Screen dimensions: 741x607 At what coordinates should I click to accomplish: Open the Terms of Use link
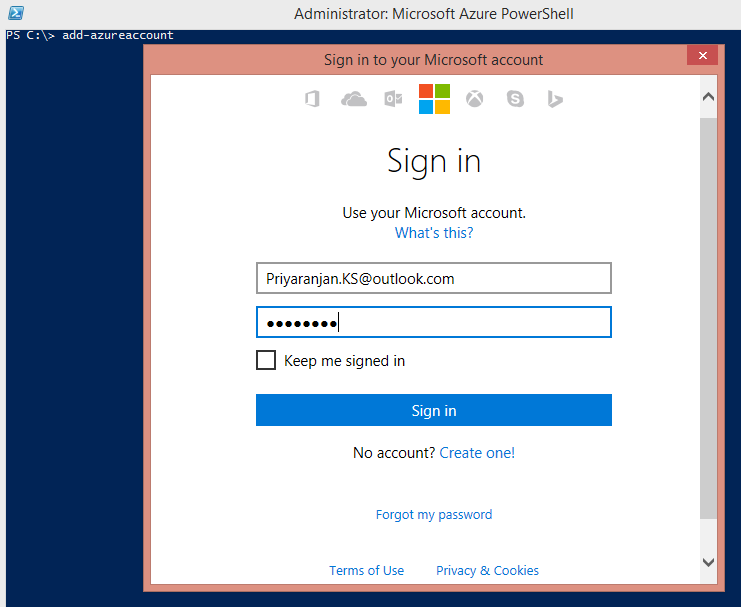coord(367,571)
